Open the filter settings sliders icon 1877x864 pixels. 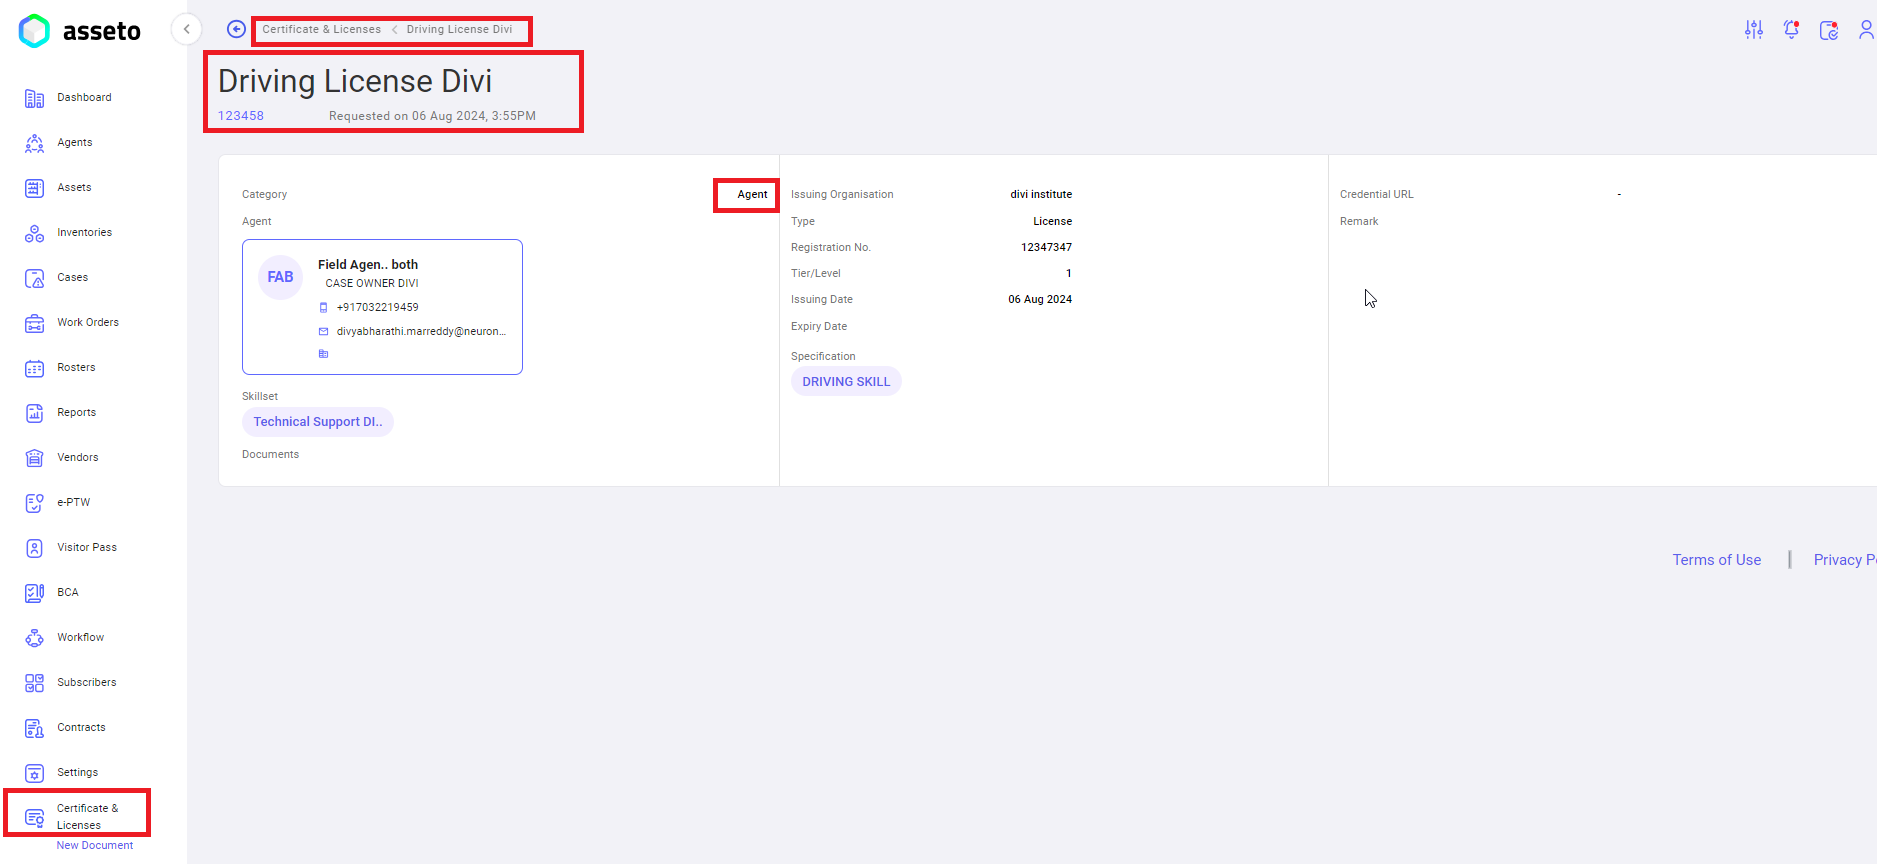pyautogui.click(x=1754, y=30)
